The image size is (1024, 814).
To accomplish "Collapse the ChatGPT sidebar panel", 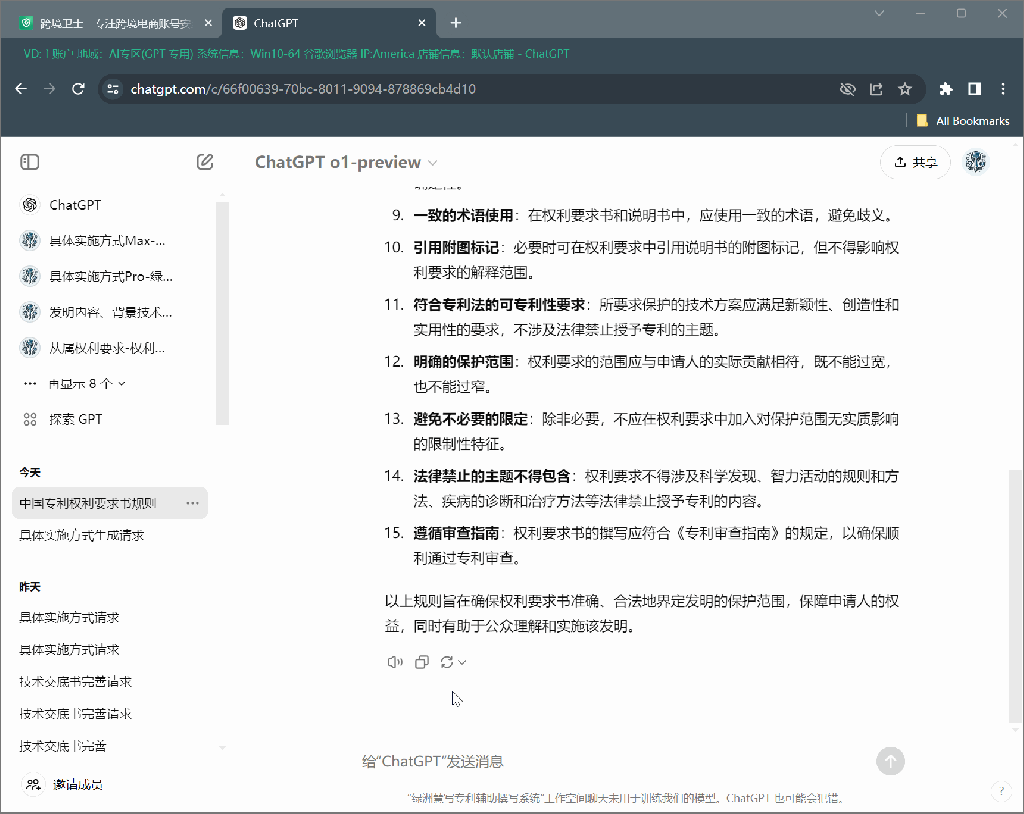I will 30,162.
